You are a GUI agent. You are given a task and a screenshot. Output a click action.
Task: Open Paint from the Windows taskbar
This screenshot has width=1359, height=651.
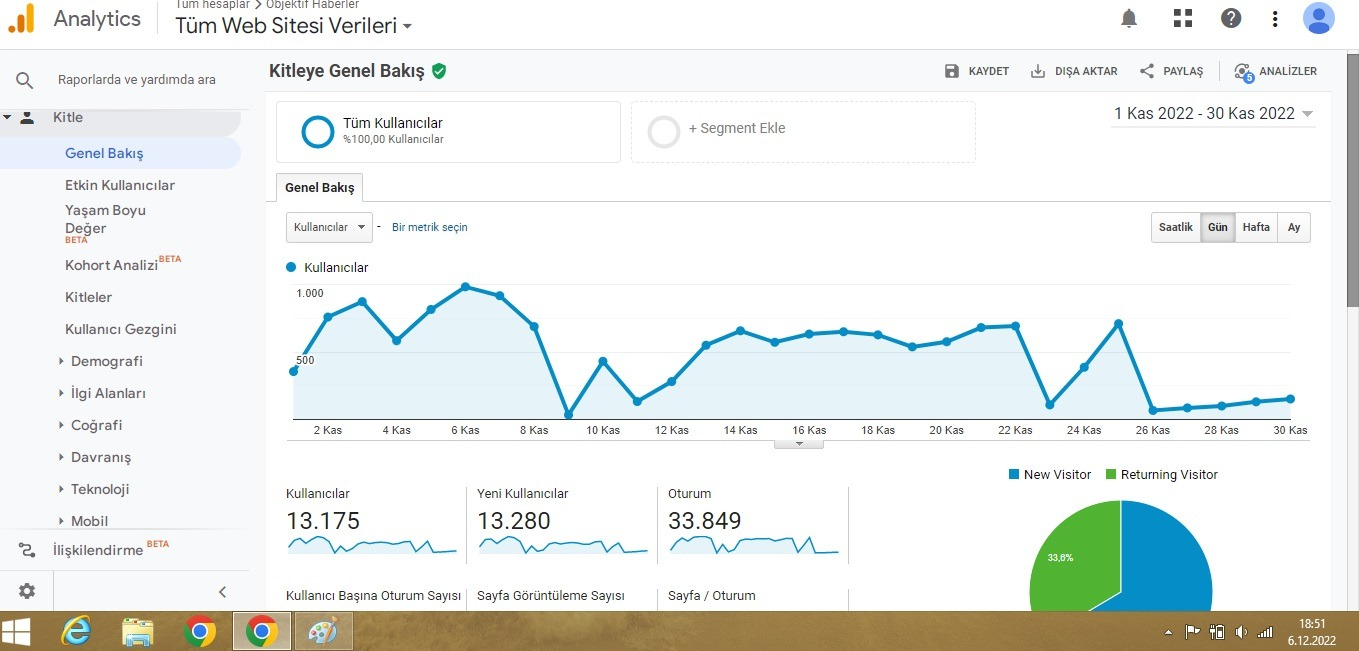[x=322, y=632]
